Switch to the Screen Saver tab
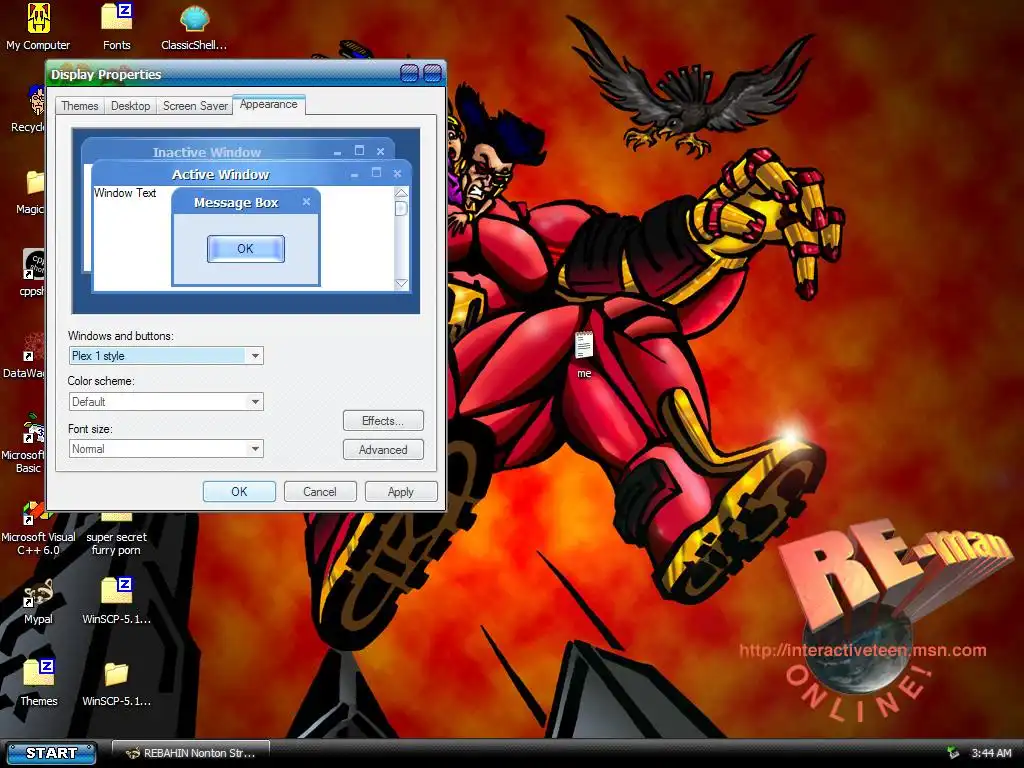This screenshot has width=1024, height=768. [195, 106]
